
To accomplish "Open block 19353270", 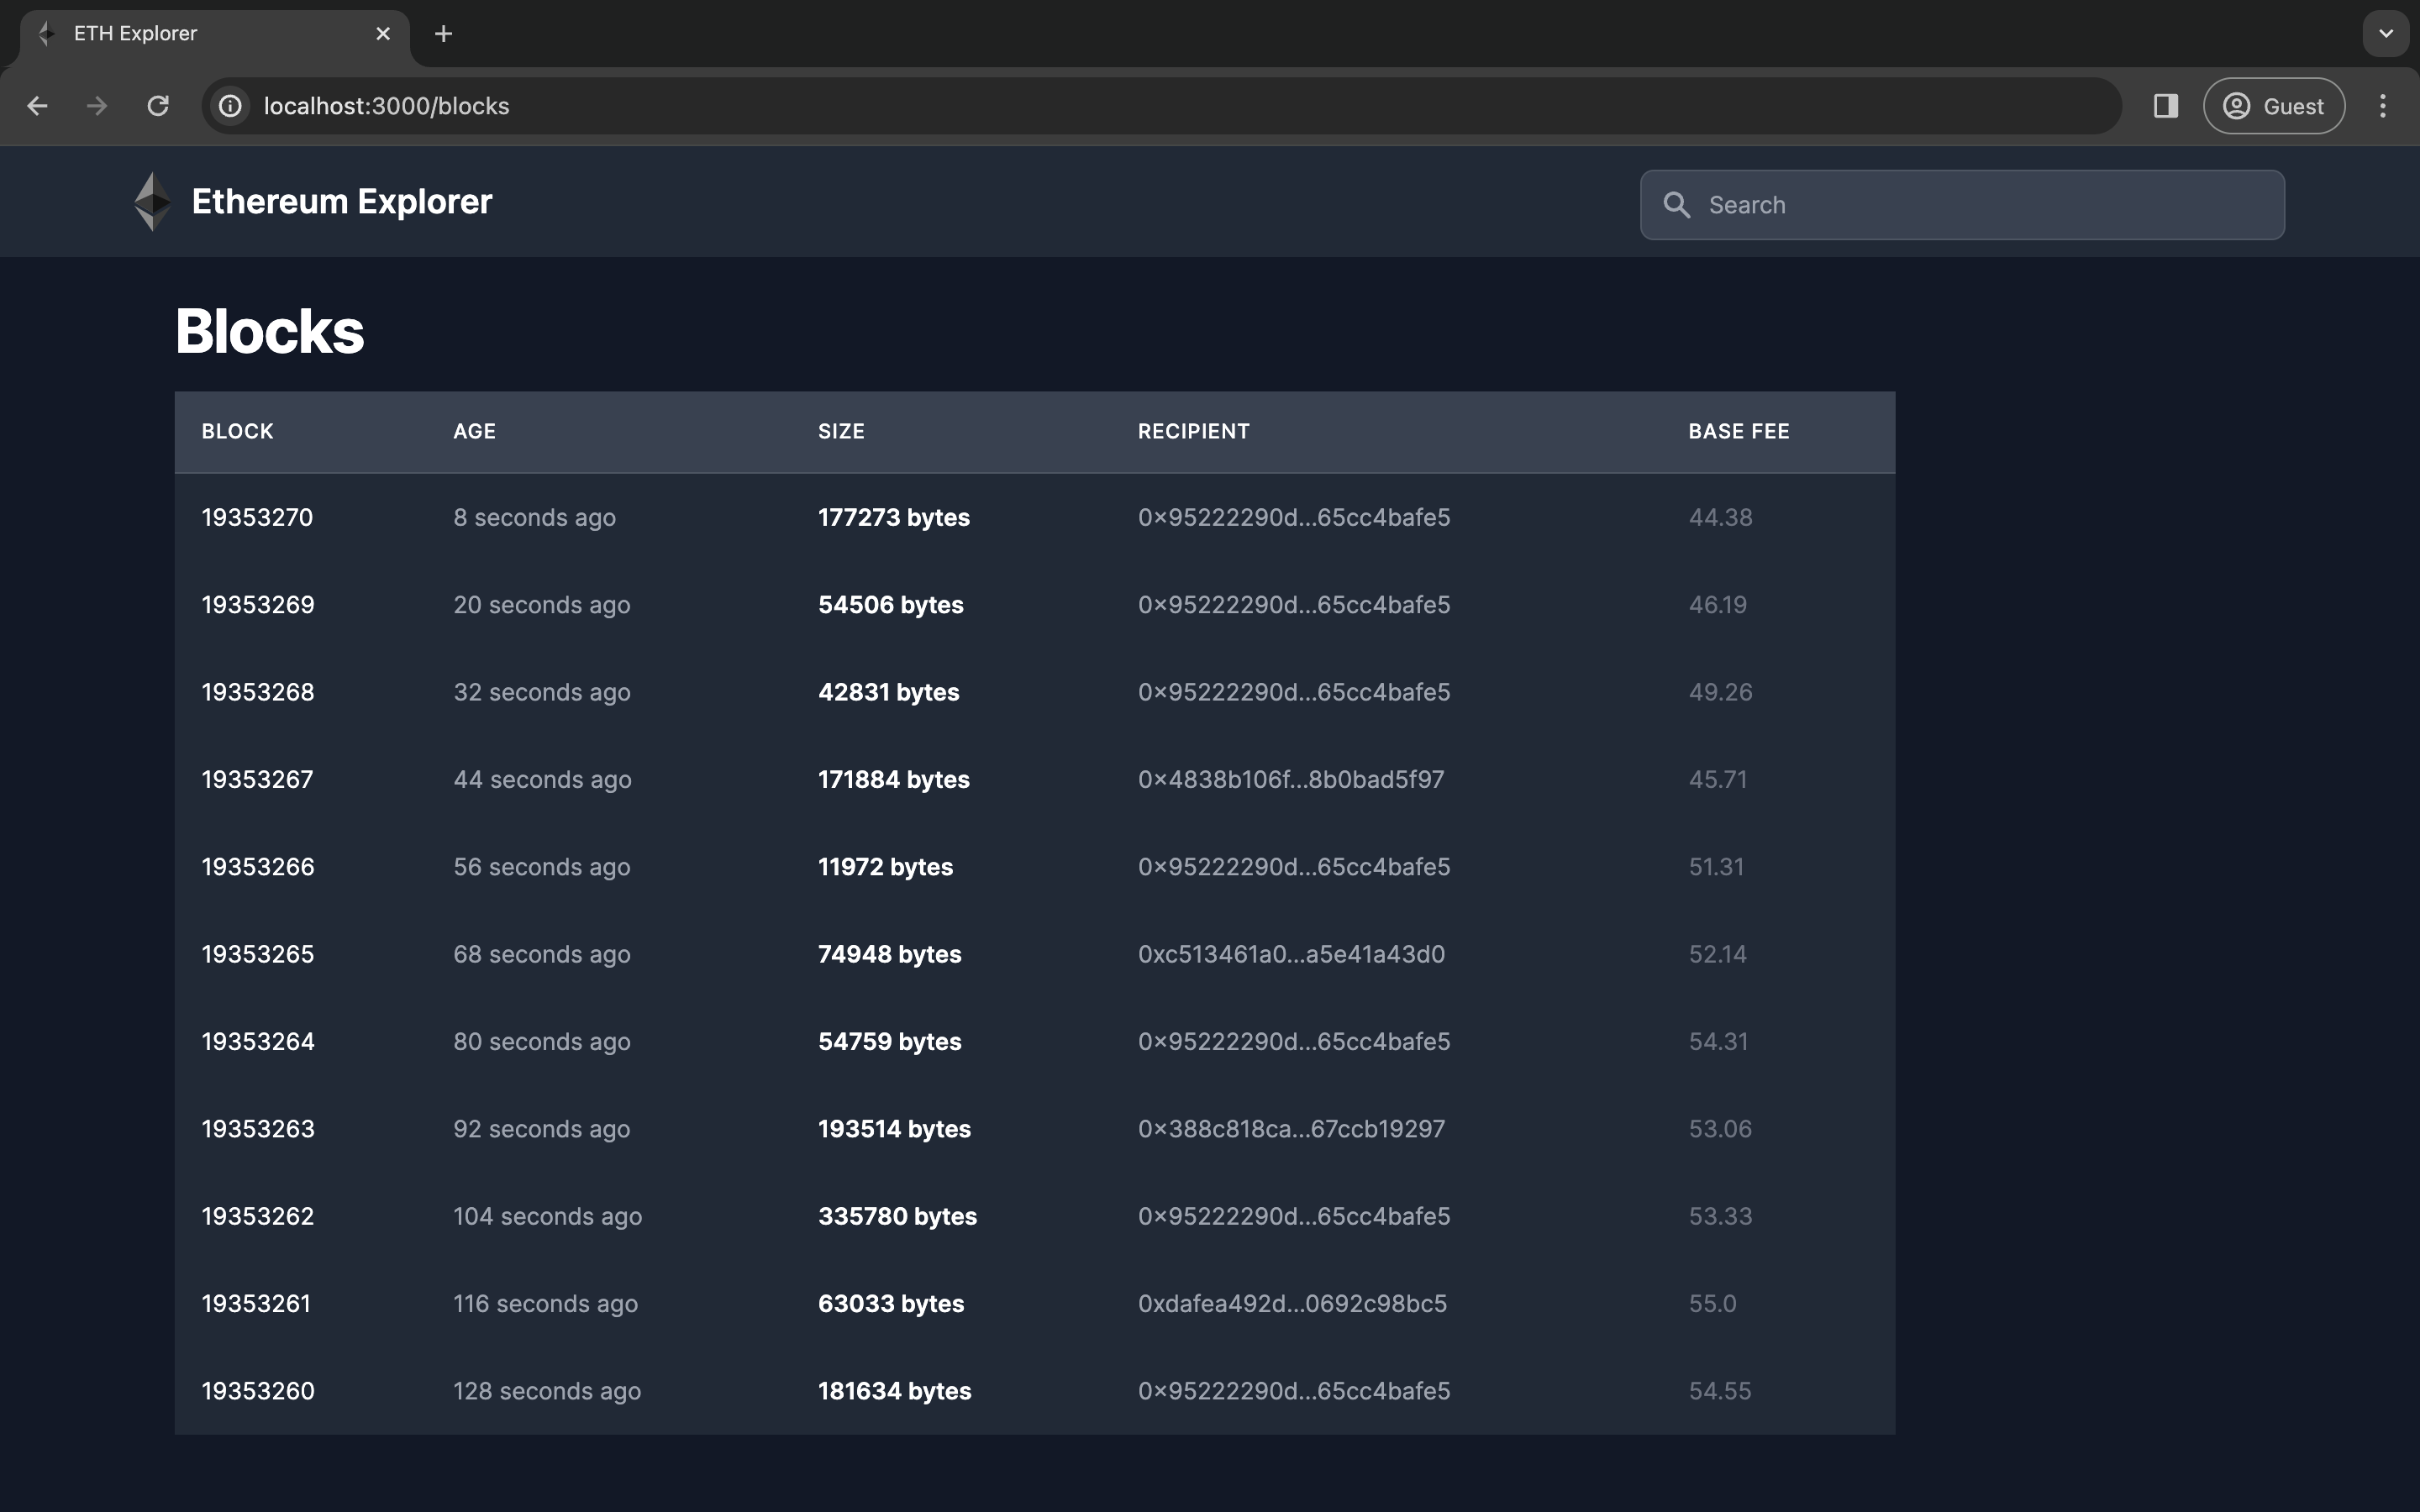I will coord(257,517).
